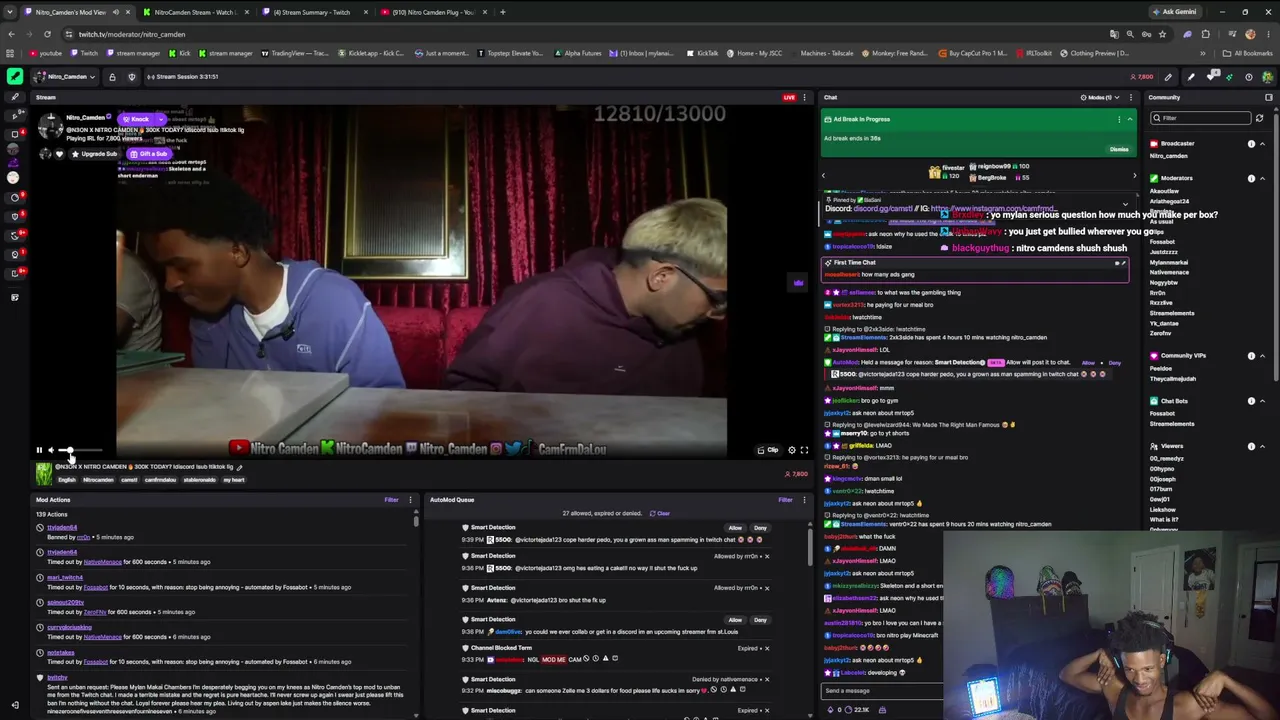Deny the 9:39 PM Smart Detection message
Screen dimensions: 1280x720
pos(760,528)
